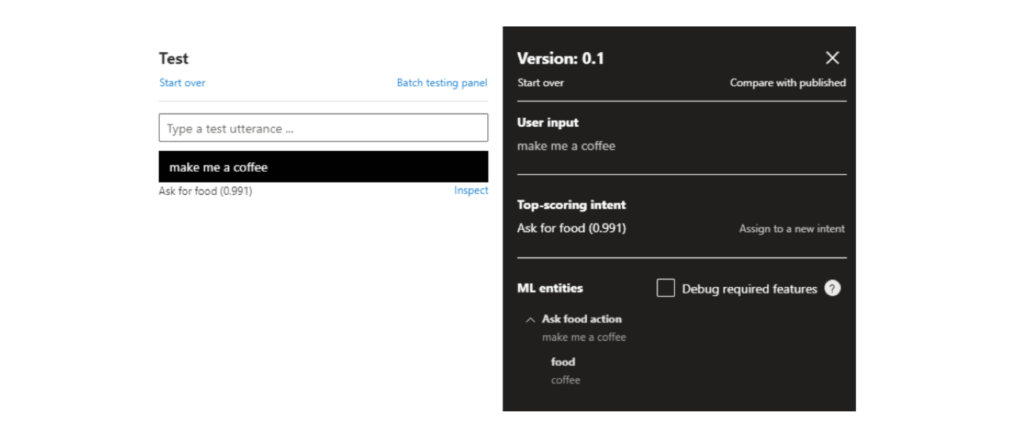Click the ML entities section heading
This screenshot has height=447, width=1024.
(x=550, y=288)
